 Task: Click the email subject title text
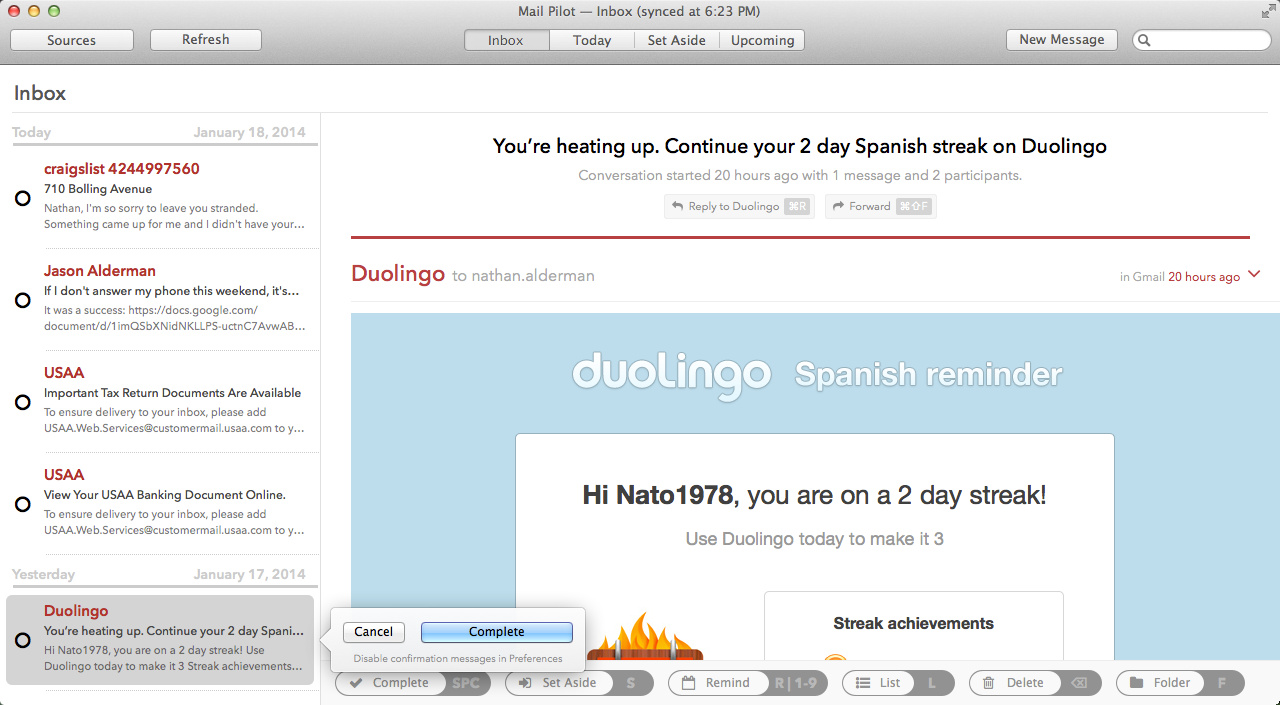click(x=800, y=146)
